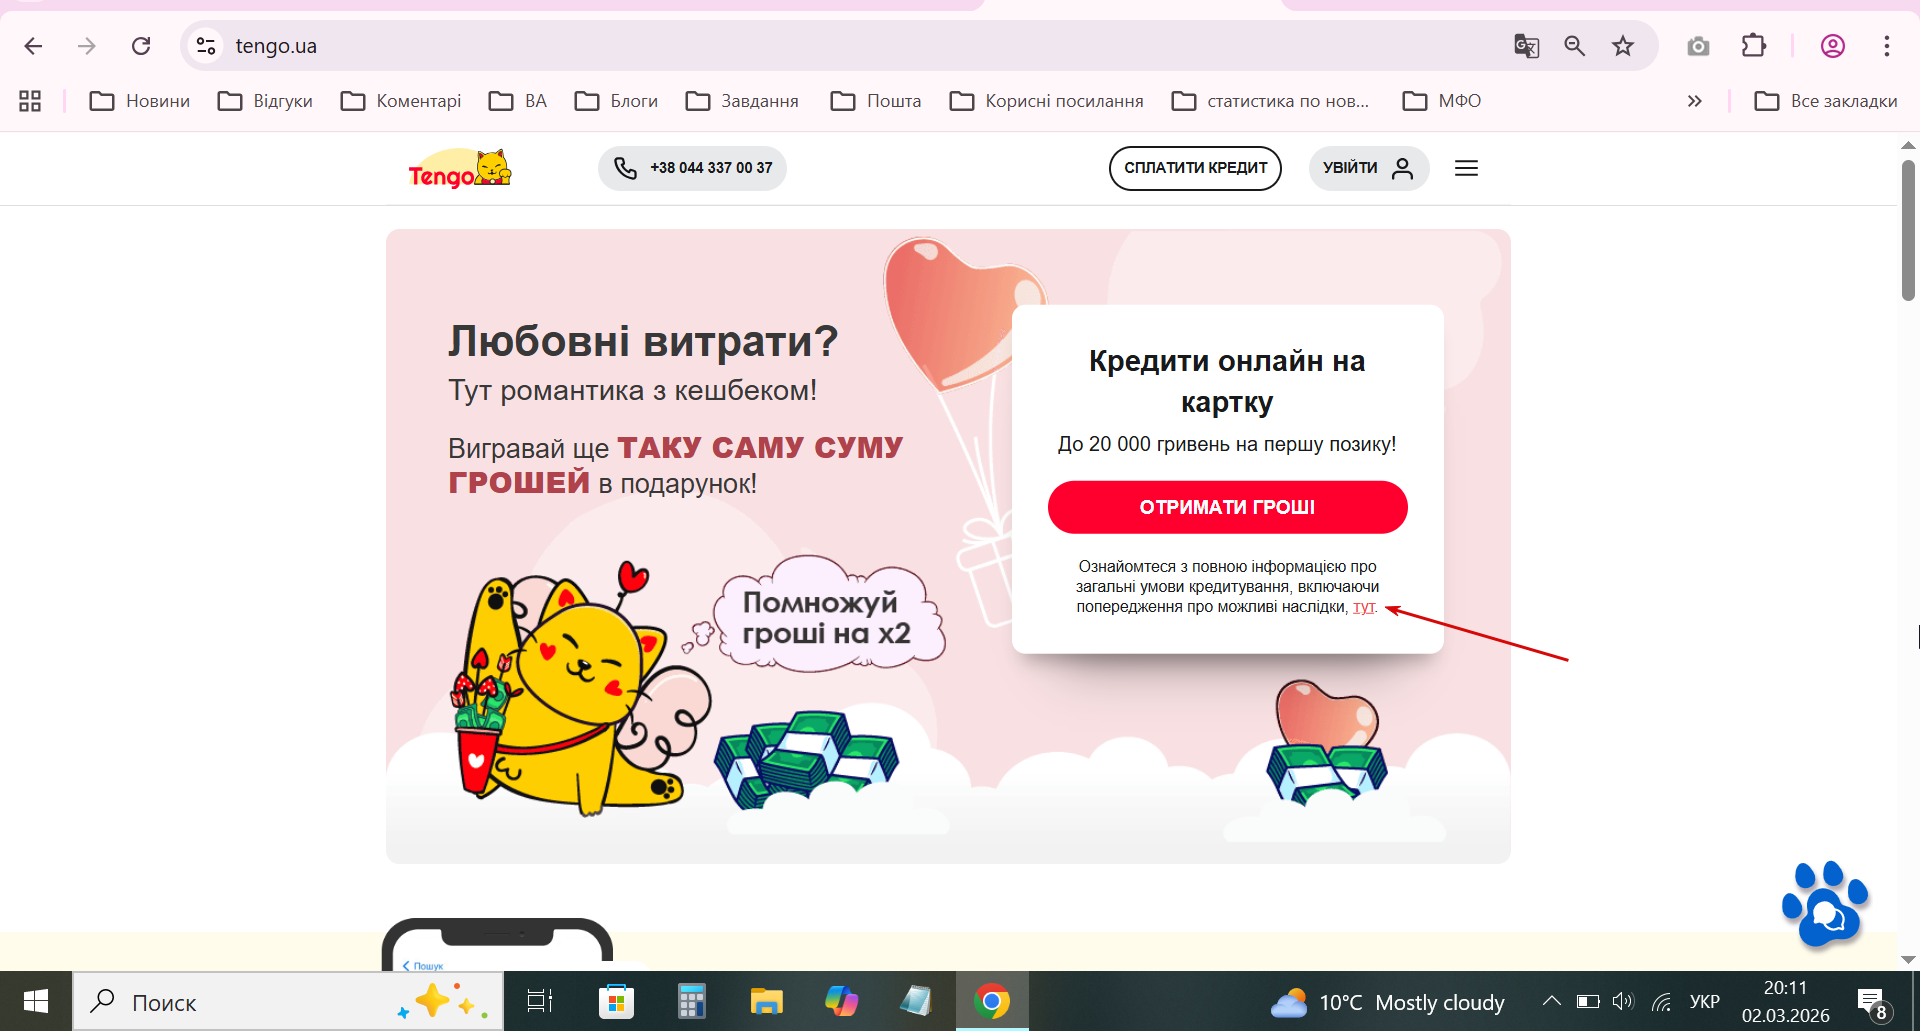Click the УВІЙТИ login button
1920x1031 pixels.
[x=1369, y=168]
